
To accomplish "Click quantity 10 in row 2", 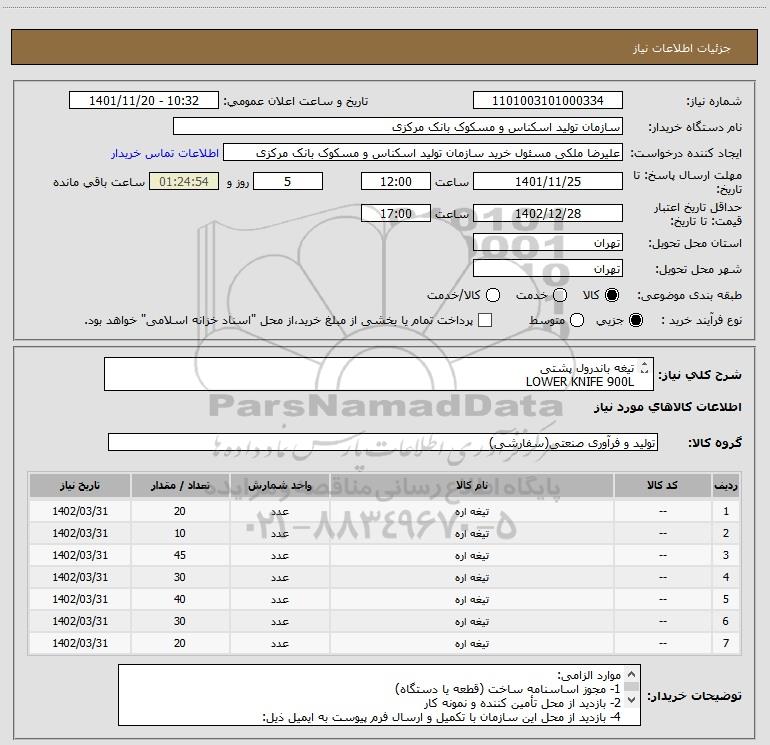I will 180,533.
